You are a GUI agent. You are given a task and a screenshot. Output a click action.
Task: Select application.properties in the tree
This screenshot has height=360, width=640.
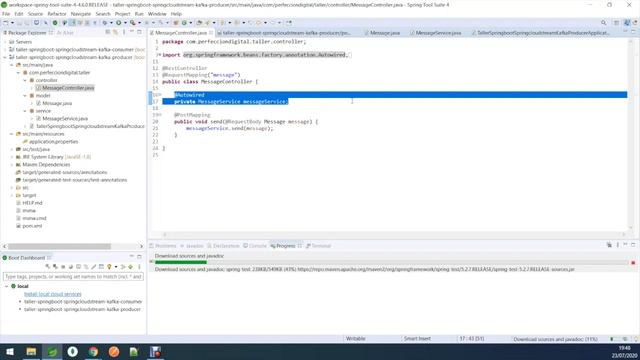click(x=53, y=142)
